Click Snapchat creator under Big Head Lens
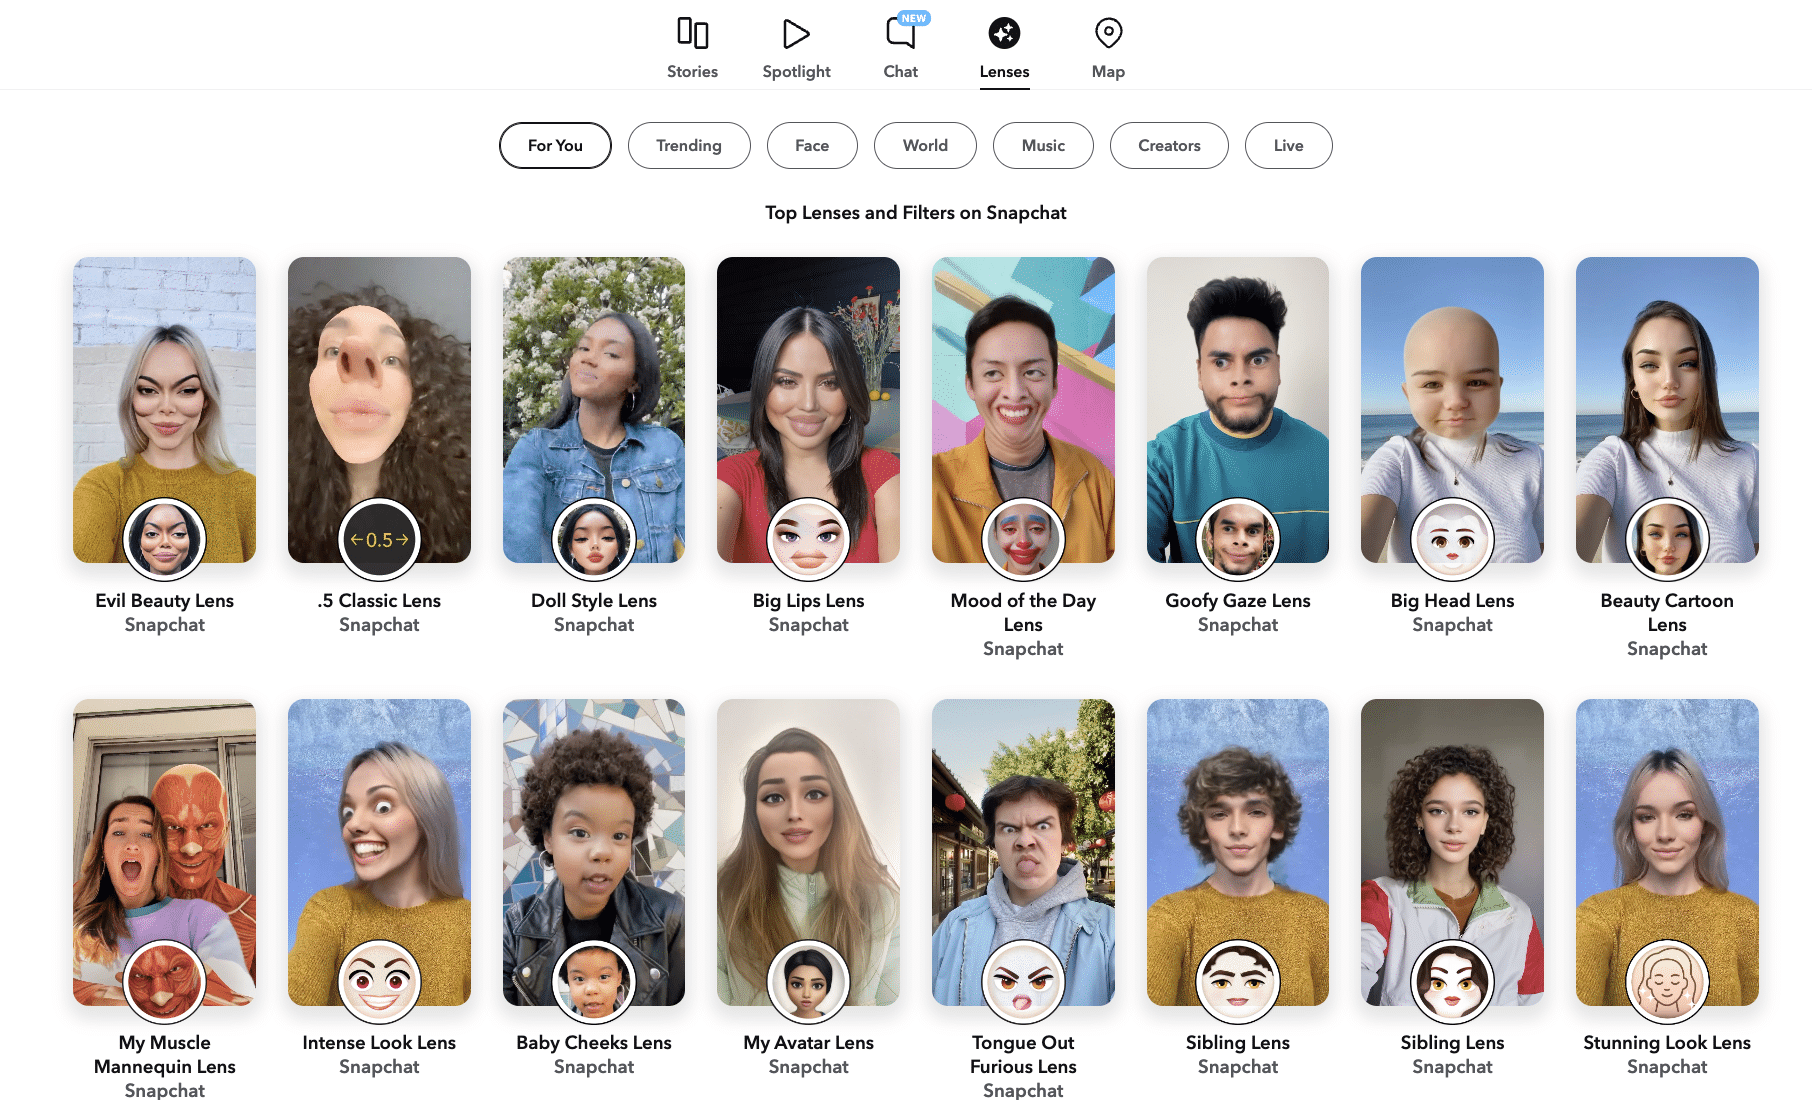The width and height of the screenshot is (1812, 1100). coord(1452,625)
